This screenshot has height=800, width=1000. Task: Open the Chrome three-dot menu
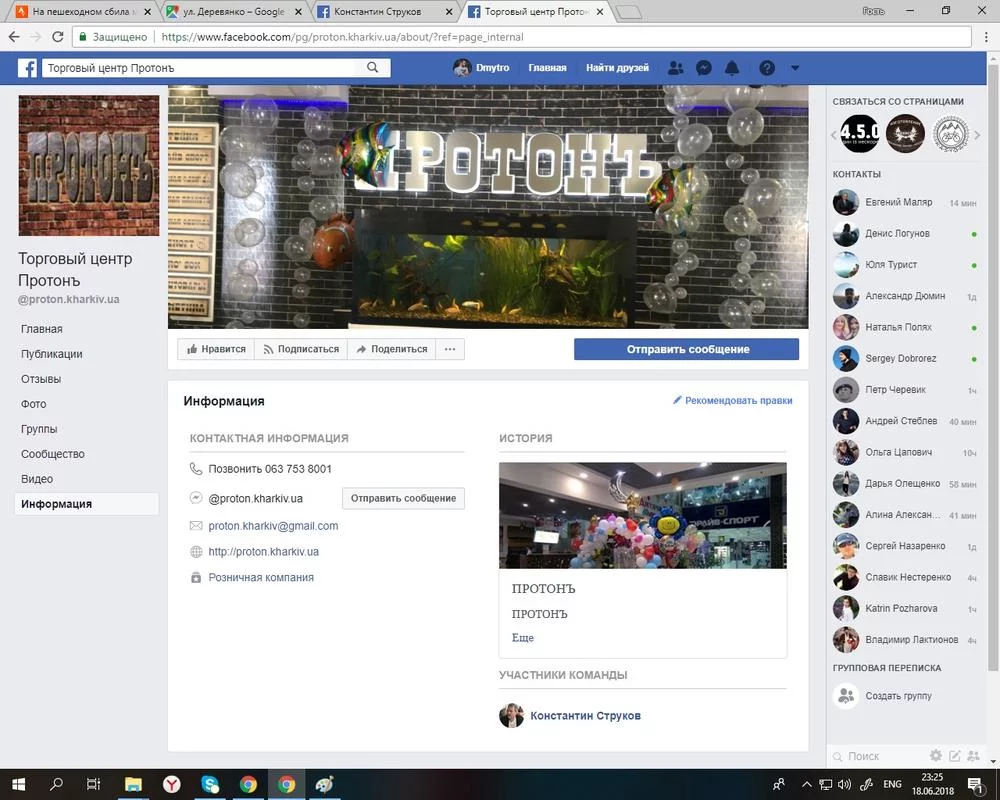click(x=986, y=37)
